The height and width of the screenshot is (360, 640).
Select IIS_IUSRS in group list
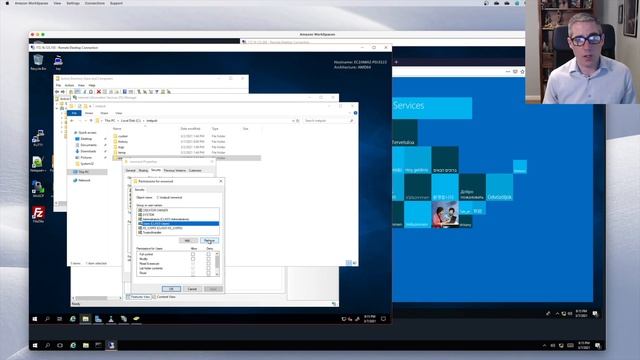[178, 228]
